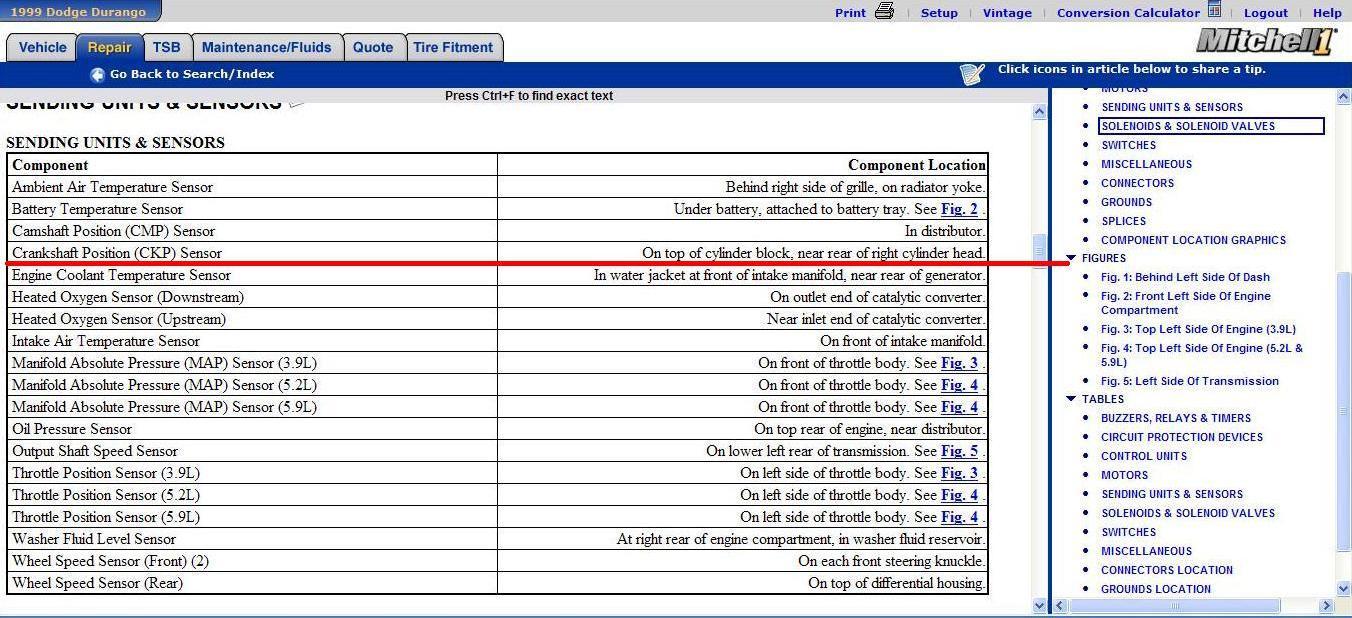Click the Go Back arrow icon
1352x618 pixels.
(97, 74)
